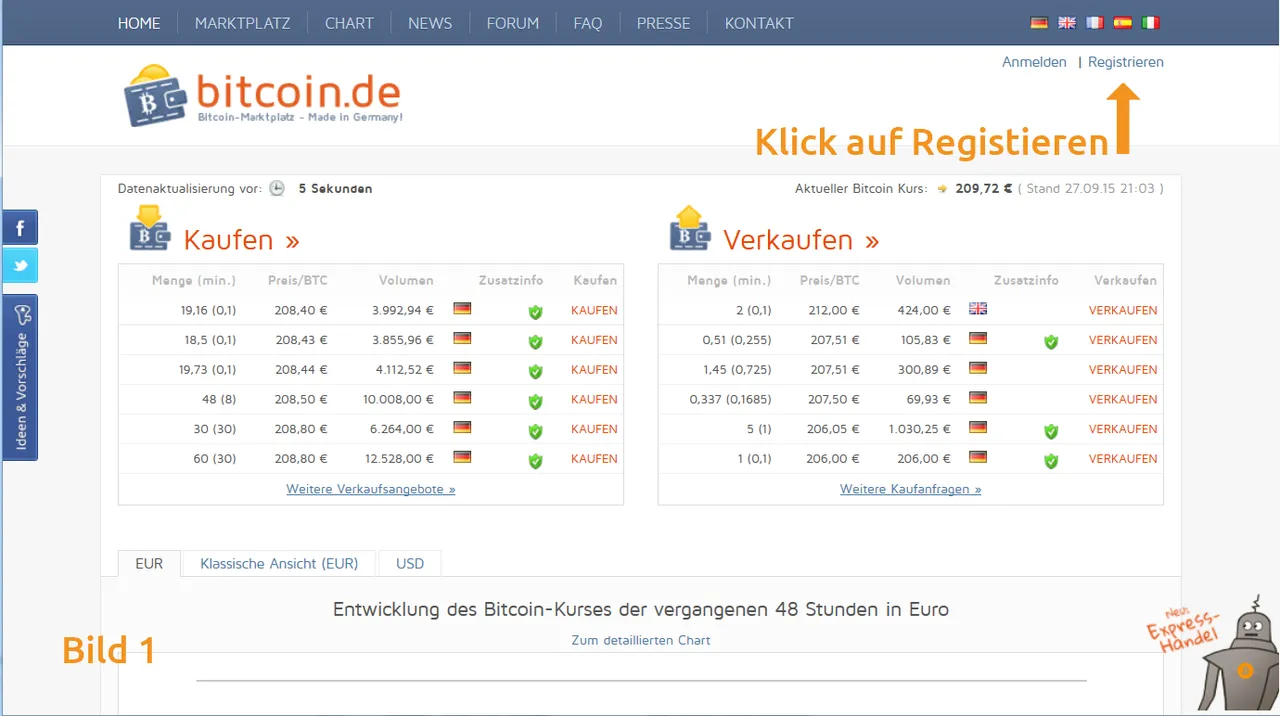Switch site language to English flag
The image size is (1280, 716).
tap(1067, 23)
